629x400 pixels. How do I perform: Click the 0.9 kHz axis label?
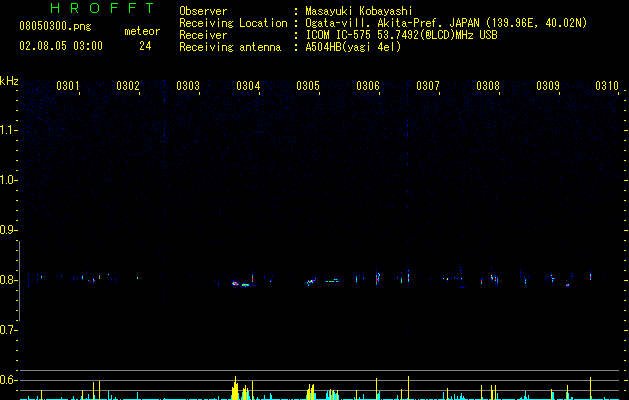click(8, 230)
